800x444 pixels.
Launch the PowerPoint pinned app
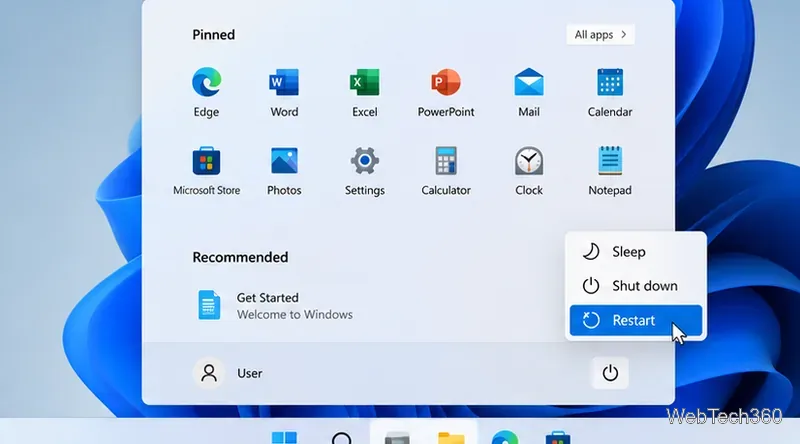click(445, 92)
